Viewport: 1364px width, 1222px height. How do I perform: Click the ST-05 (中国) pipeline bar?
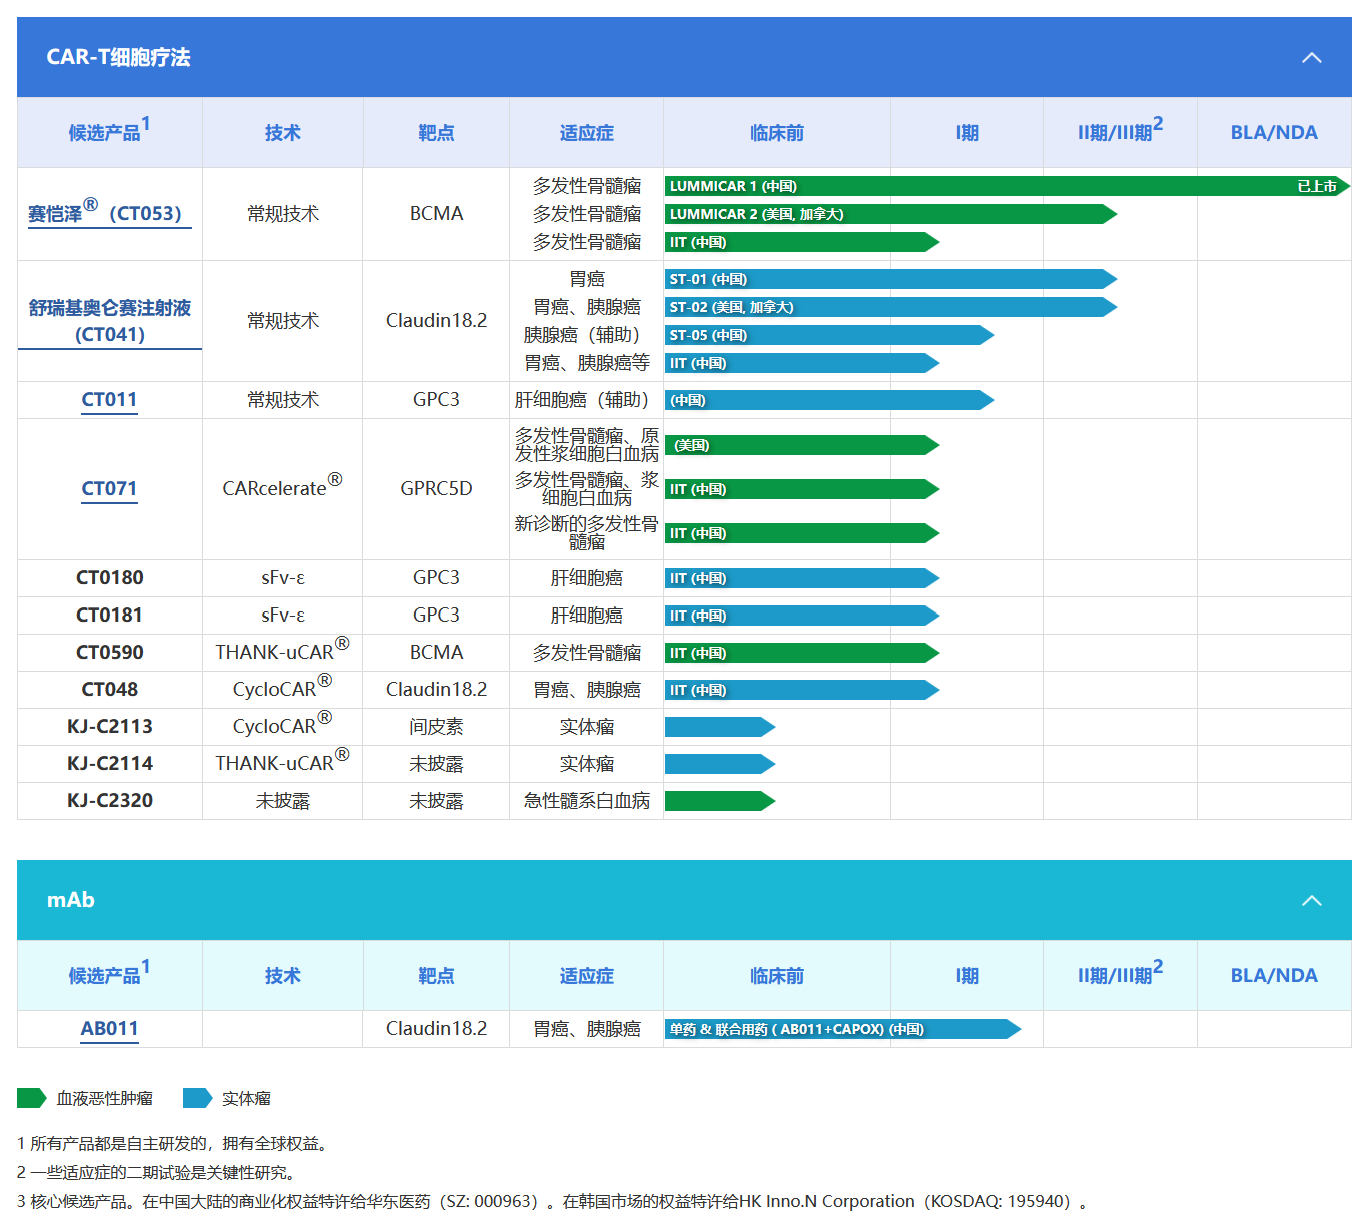click(826, 335)
